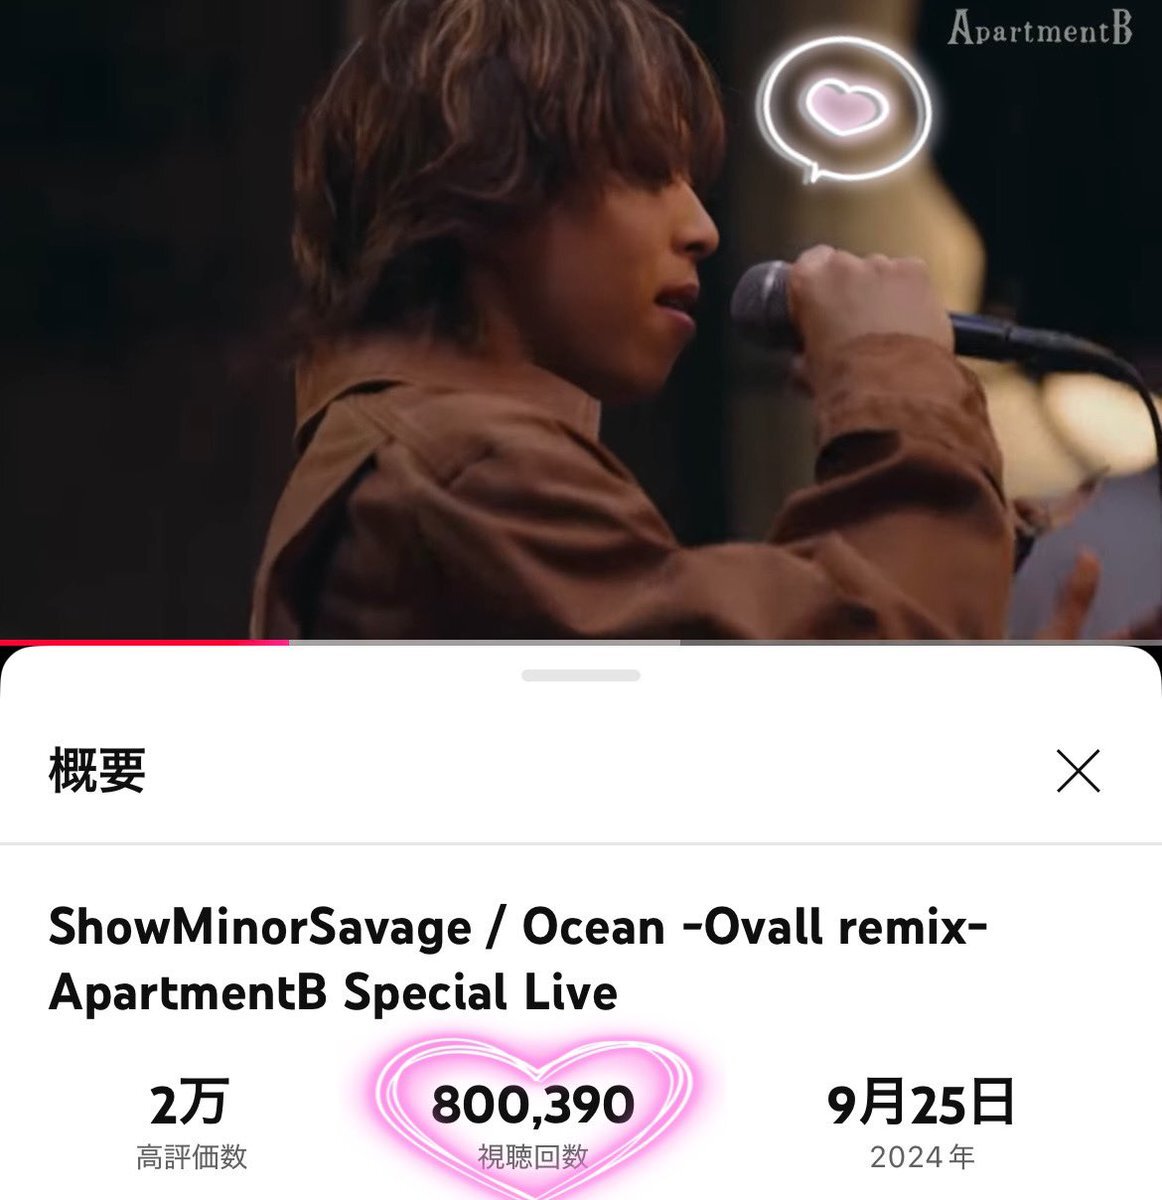Tap the sheet drag handle bar

point(581,676)
